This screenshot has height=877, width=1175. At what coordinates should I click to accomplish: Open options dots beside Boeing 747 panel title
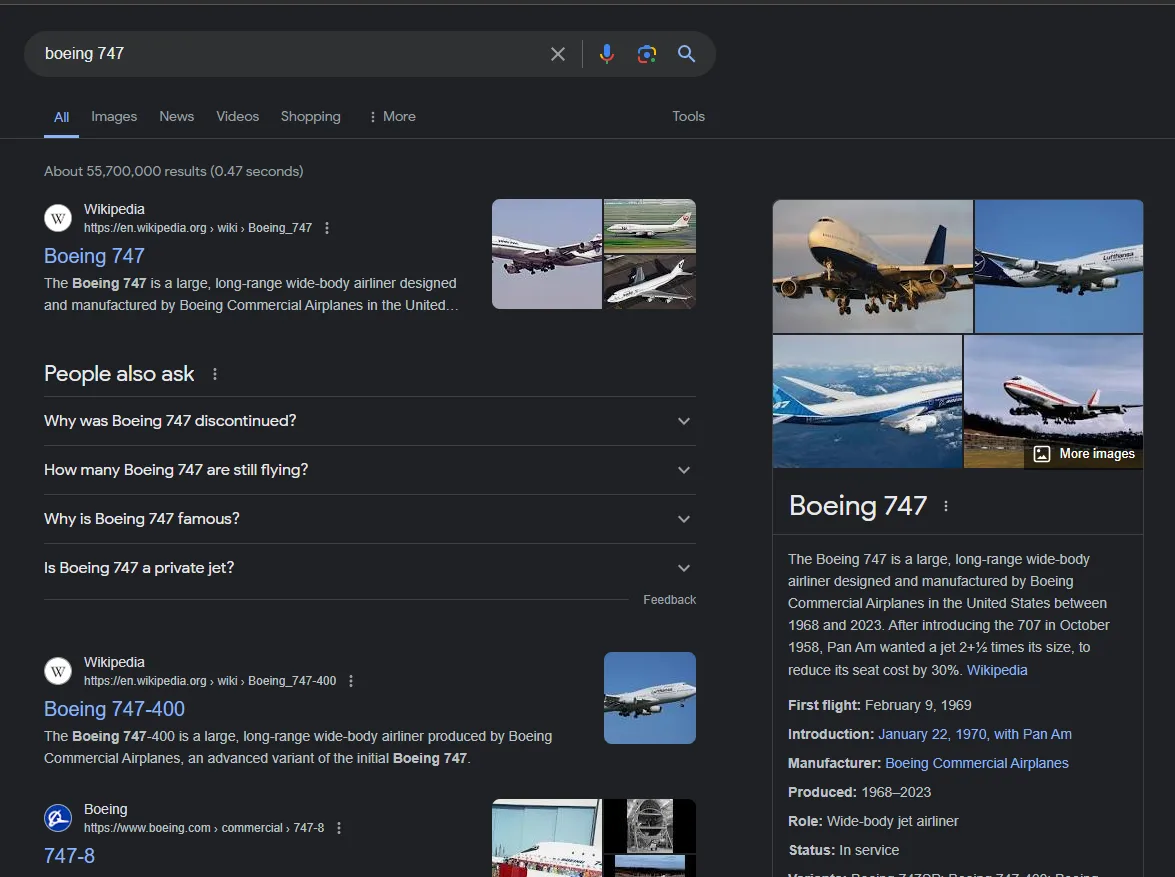click(x=946, y=506)
